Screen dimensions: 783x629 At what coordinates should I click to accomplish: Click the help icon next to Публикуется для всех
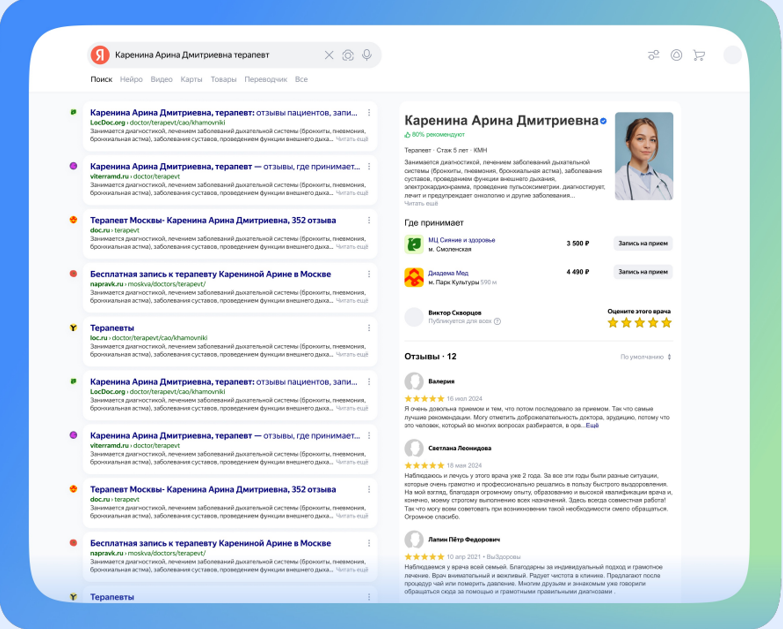click(497, 321)
